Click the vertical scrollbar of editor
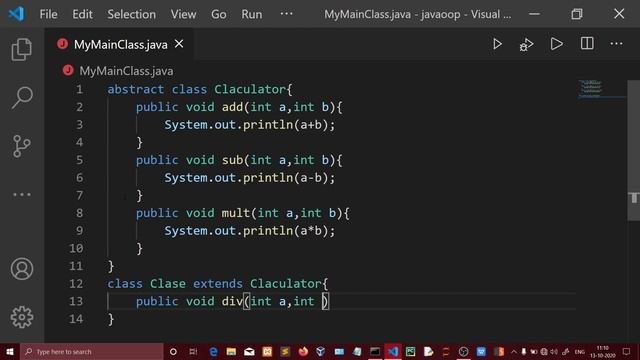The image size is (640, 360). (x=633, y=150)
